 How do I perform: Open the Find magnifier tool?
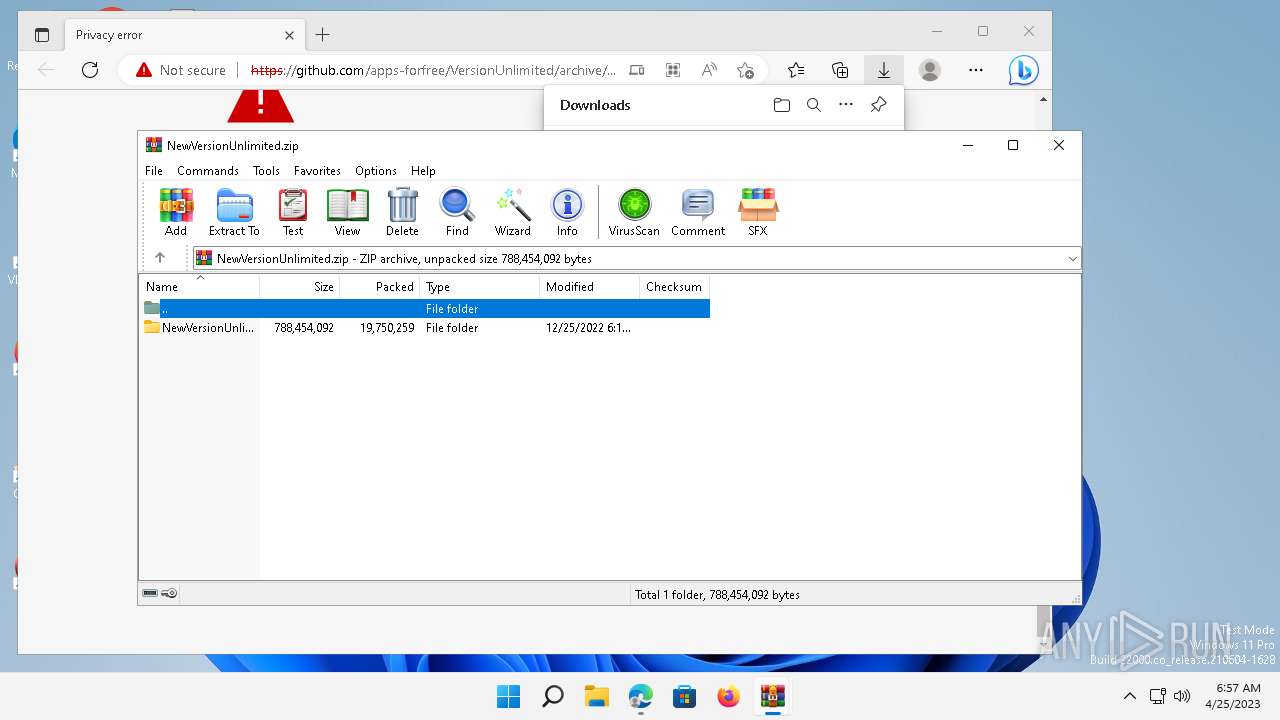click(457, 212)
